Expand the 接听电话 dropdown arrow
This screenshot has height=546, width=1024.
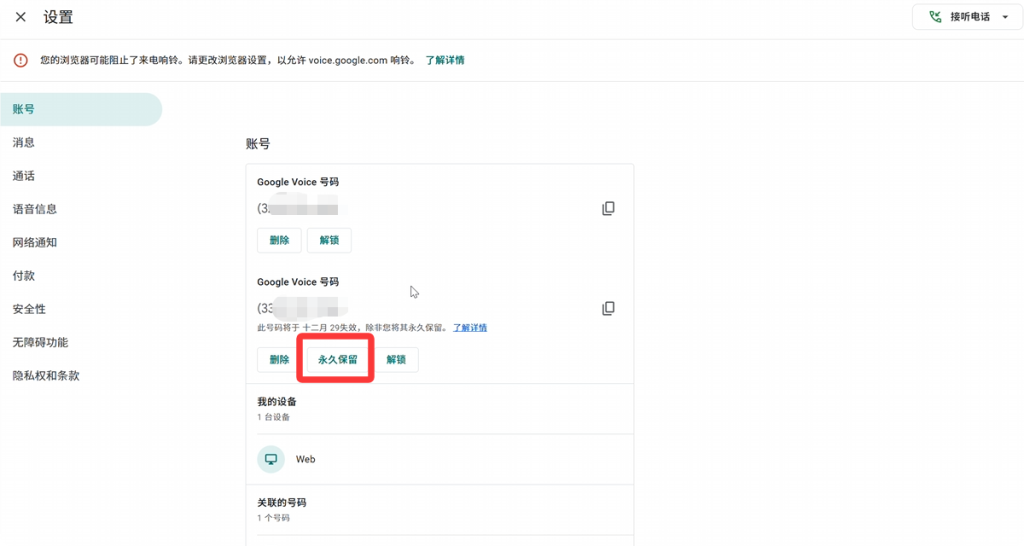pos(1004,17)
